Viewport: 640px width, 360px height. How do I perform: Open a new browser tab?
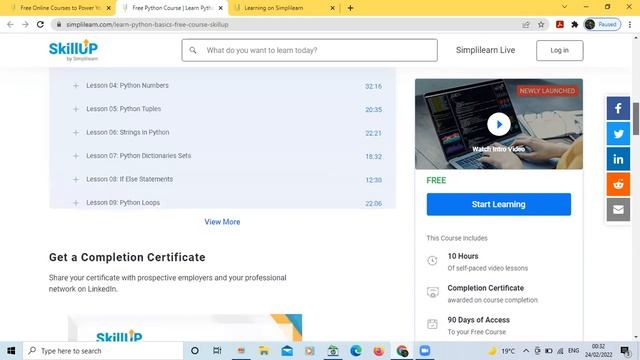[x=350, y=8]
